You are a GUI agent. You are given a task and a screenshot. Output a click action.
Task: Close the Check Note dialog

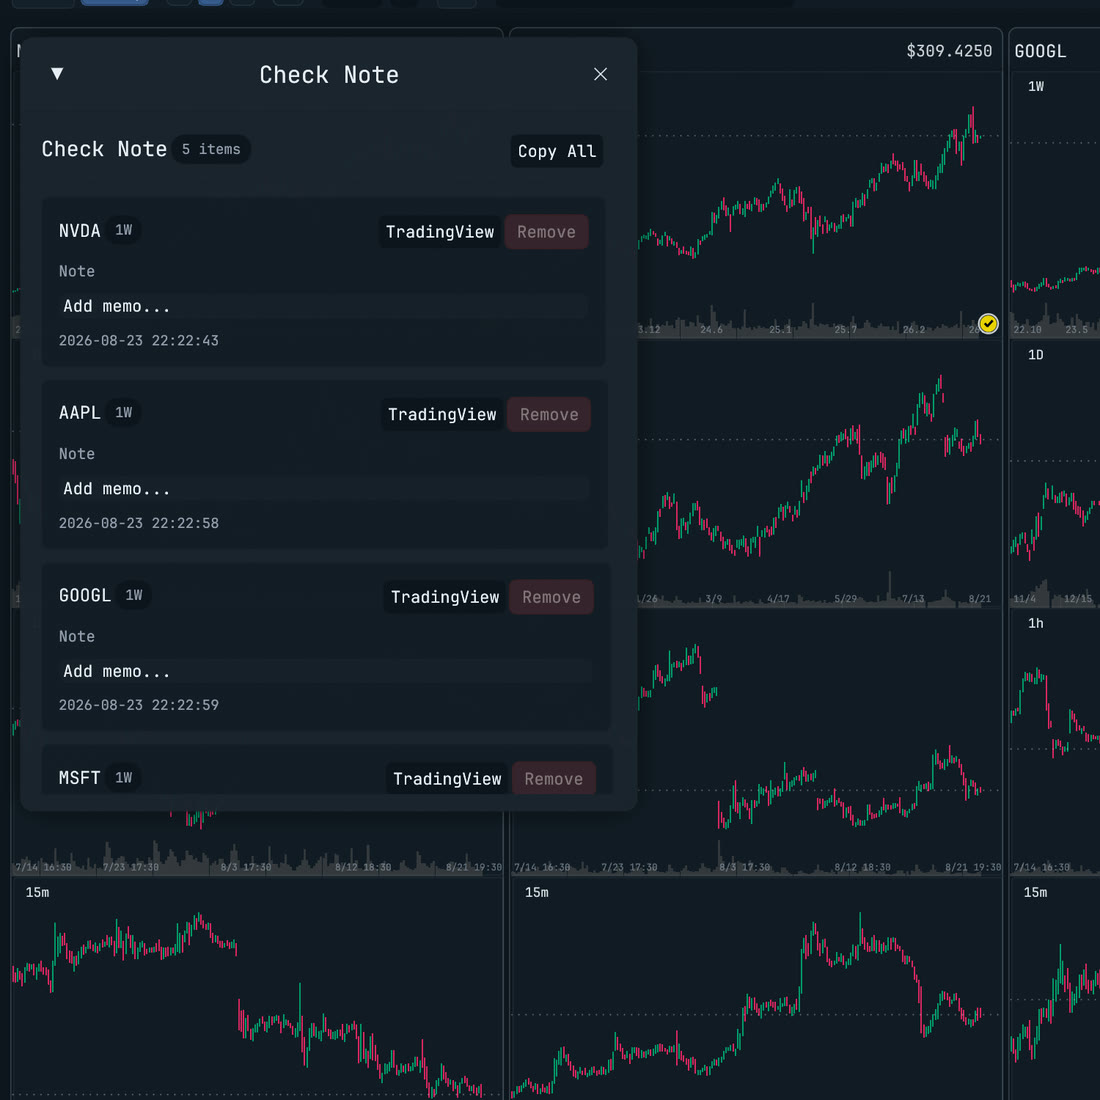(600, 74)
